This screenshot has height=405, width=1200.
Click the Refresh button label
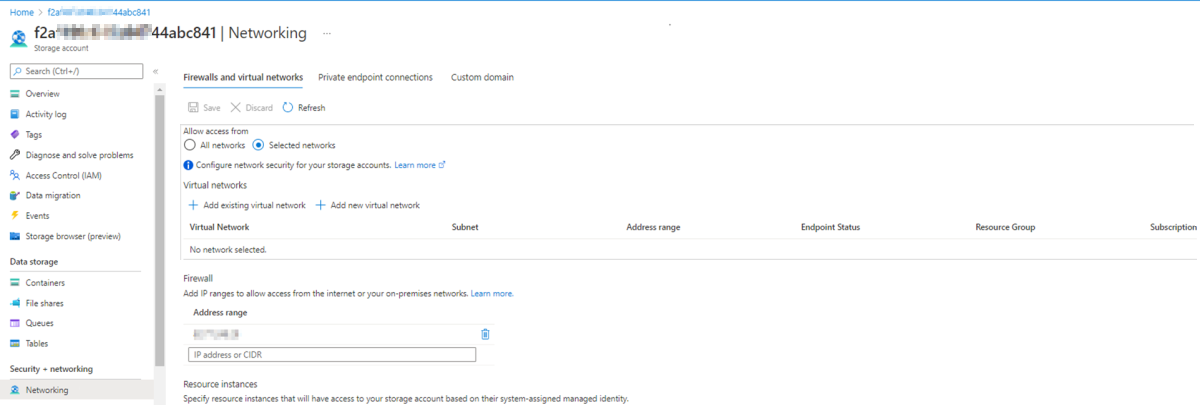[311, 107]
